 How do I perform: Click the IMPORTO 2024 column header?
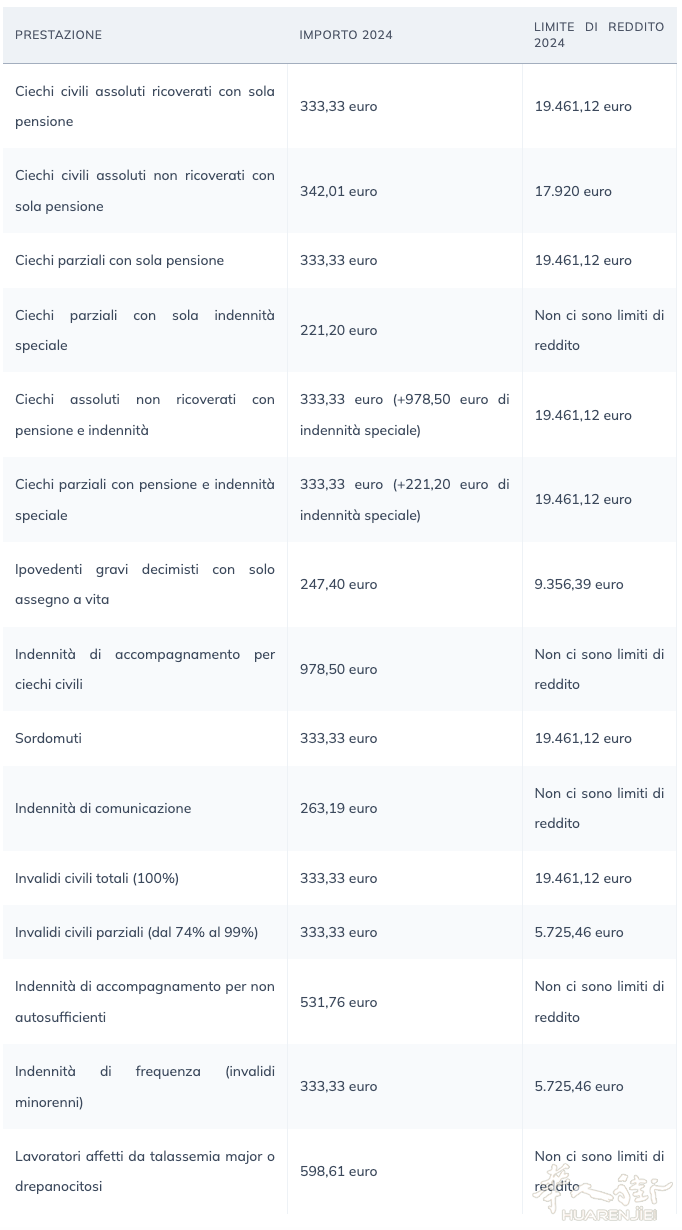coord(346,35)
